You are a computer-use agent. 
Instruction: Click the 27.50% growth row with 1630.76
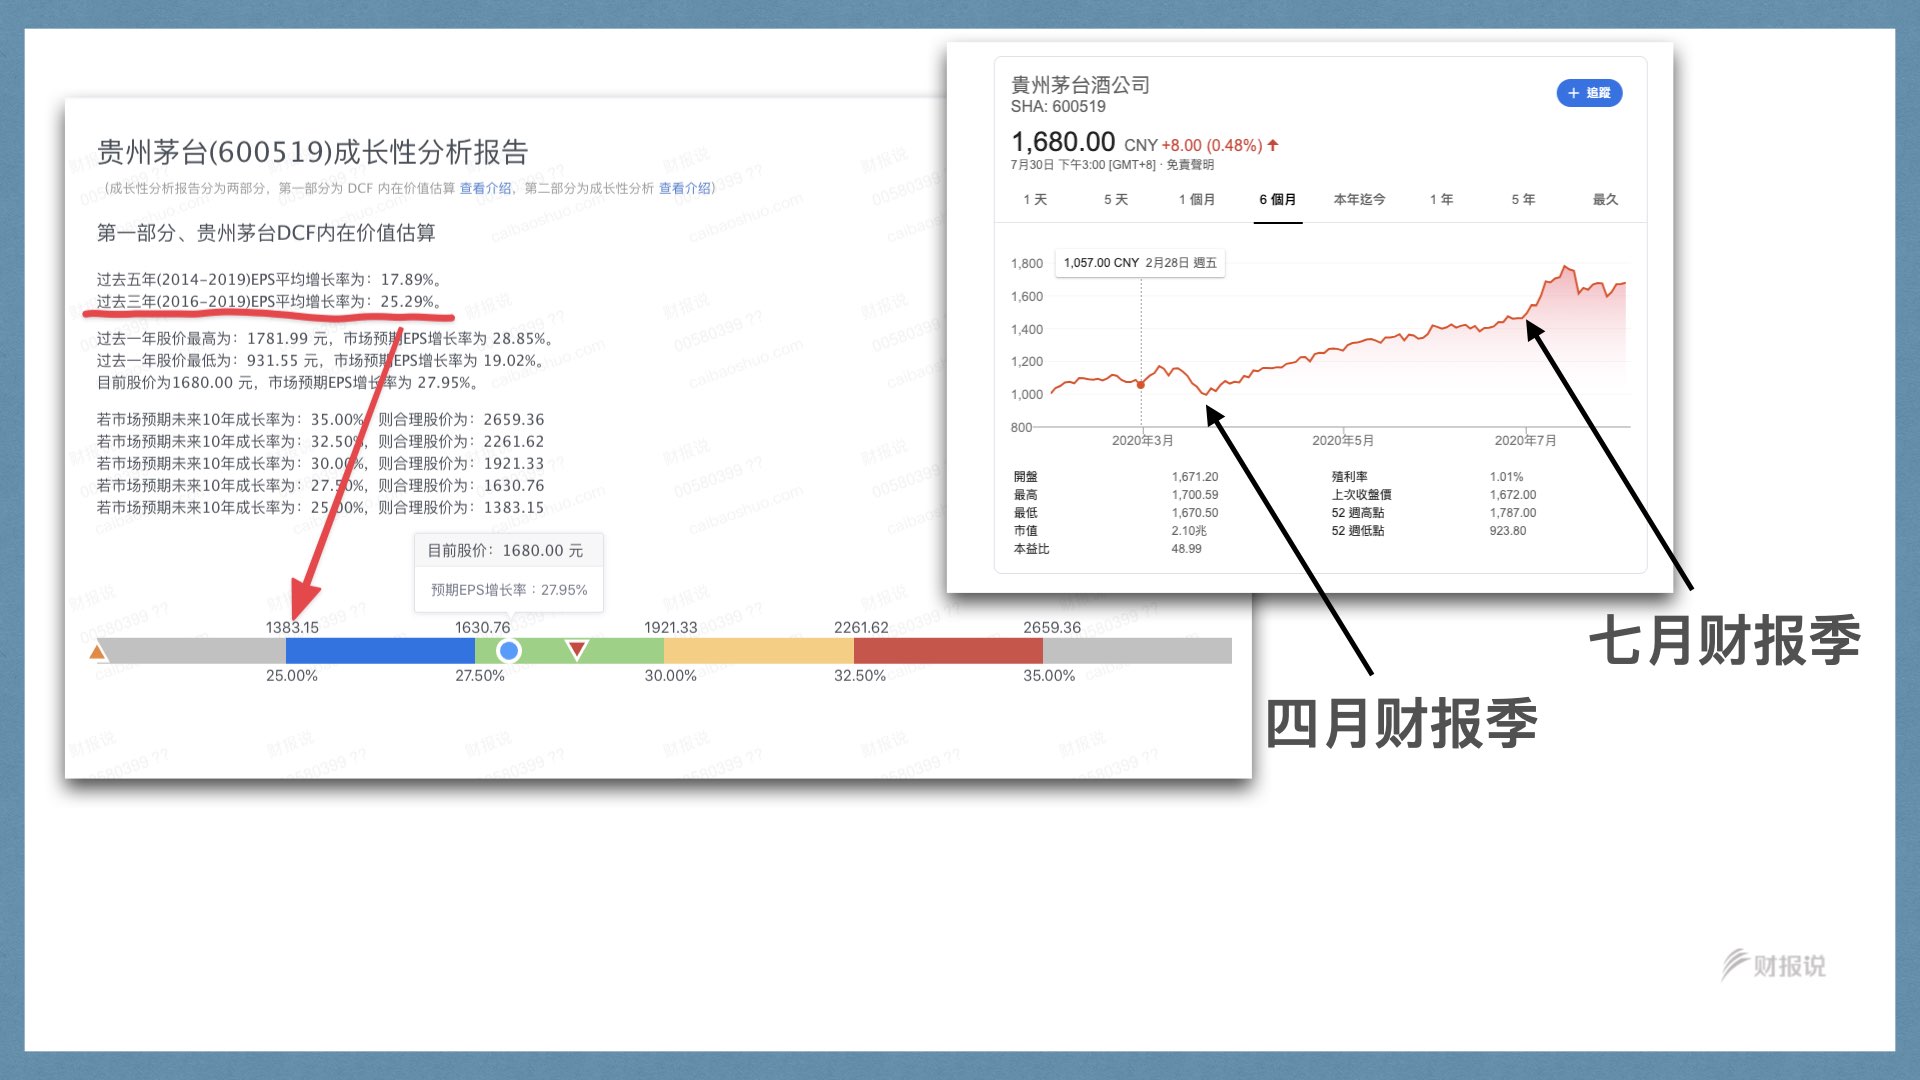tap(320, 486)
